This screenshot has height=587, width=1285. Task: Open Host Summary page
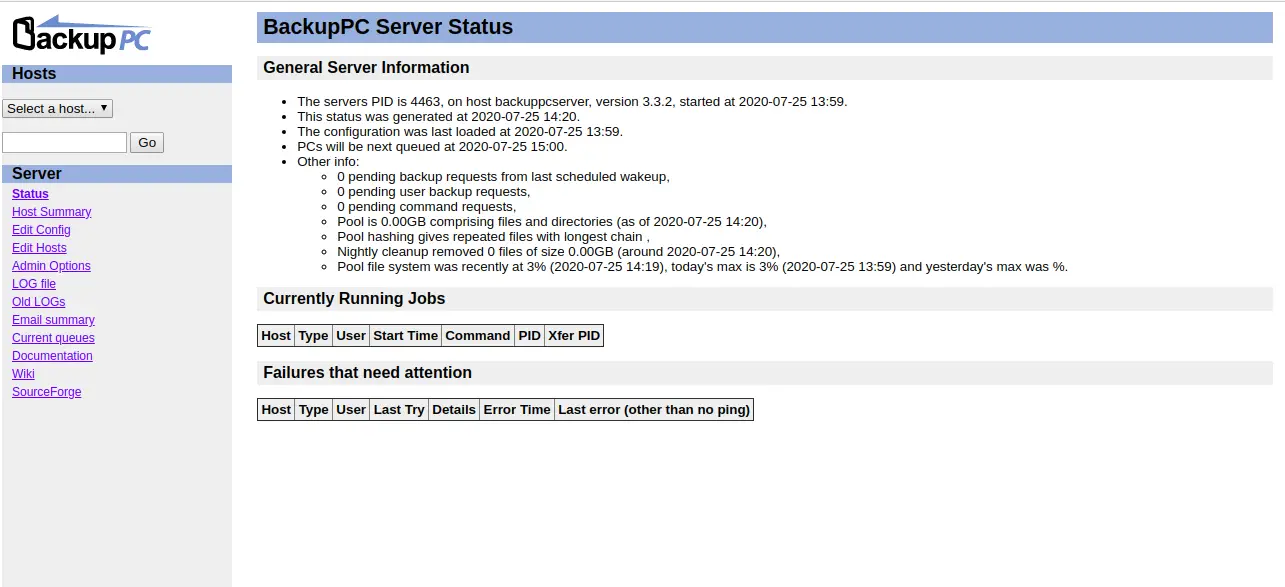(51, 212)
